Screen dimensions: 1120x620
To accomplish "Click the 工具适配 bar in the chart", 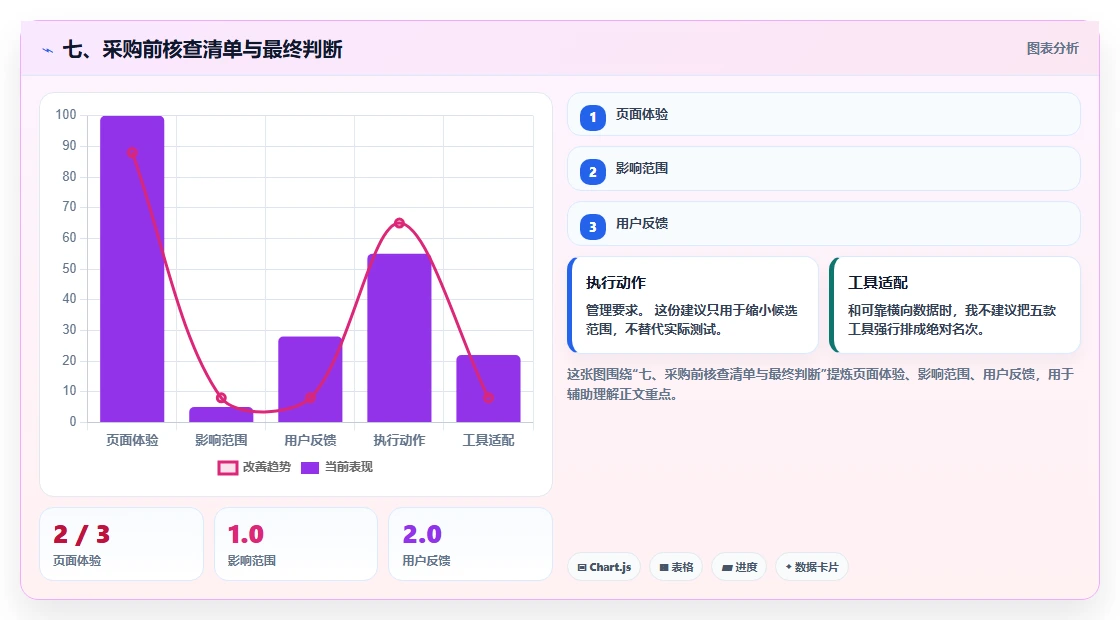I will [489, 389].
